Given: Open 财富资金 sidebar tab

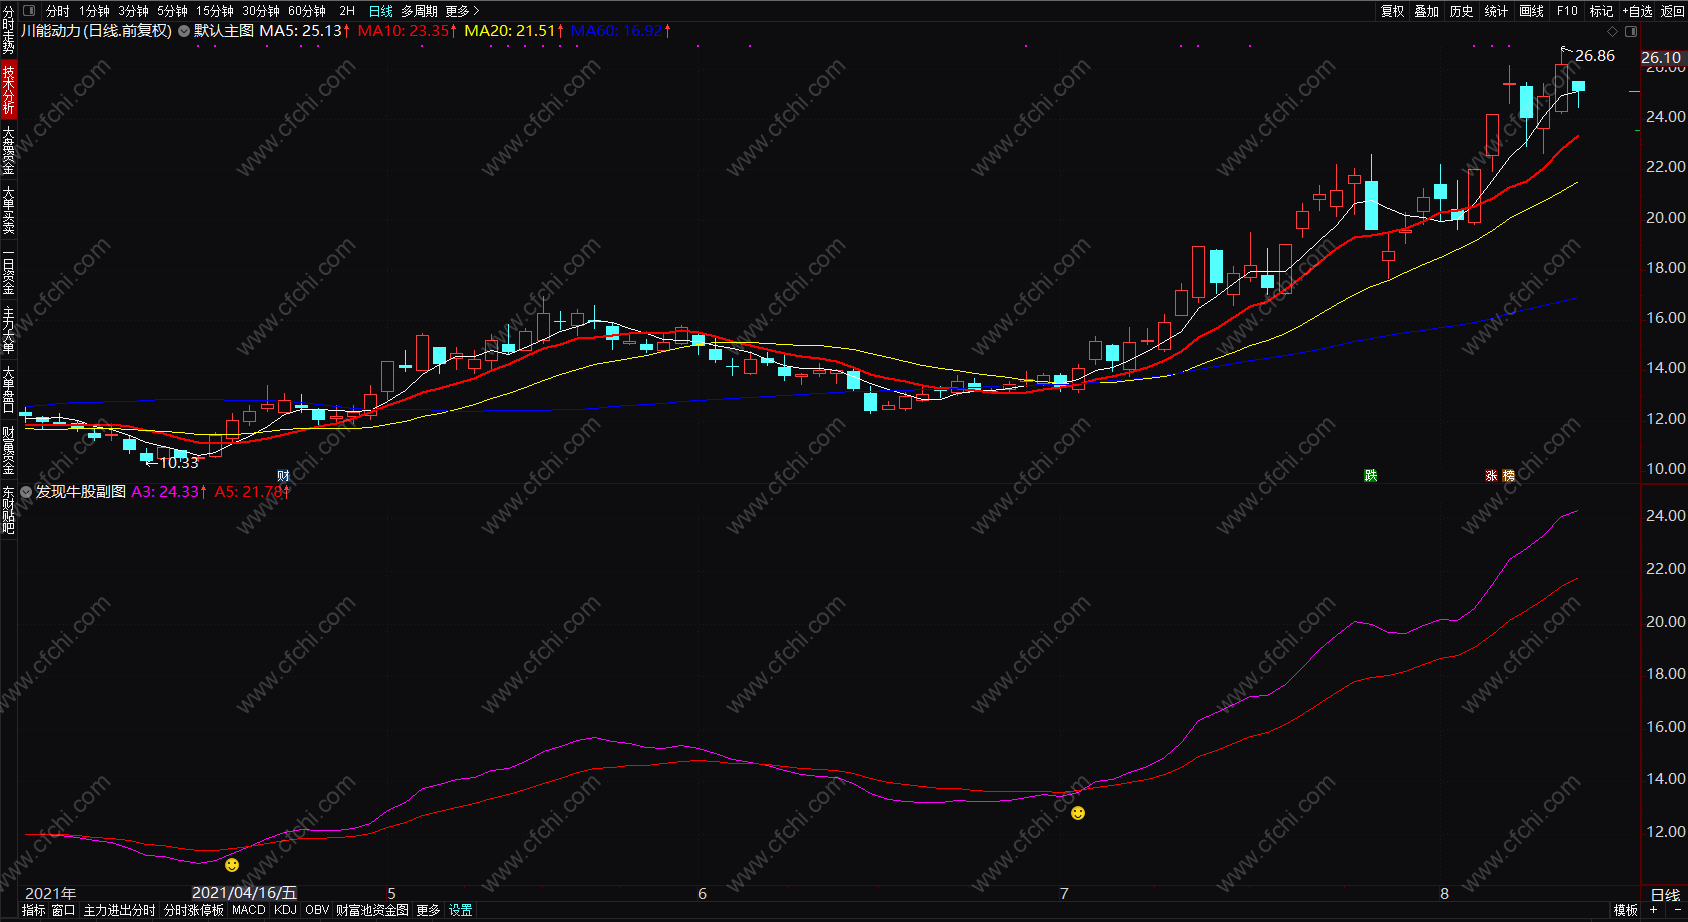Looking at the screenshot, I should click(x=8, y=450).
